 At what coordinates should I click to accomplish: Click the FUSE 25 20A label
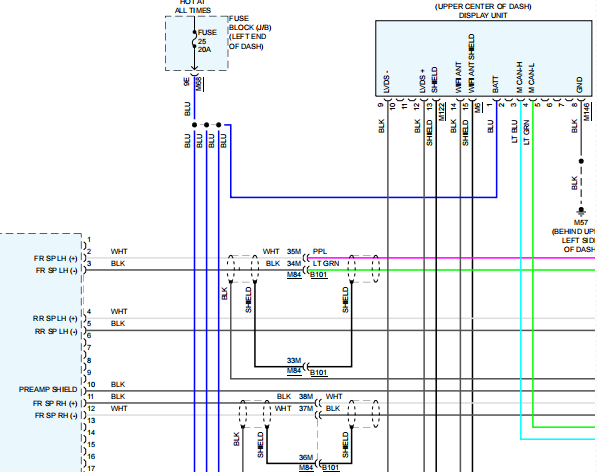pos(207,41)
